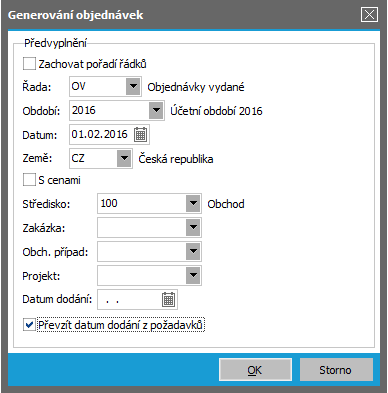Screen dimensions: 388x393
Task: Uncheck Převzít datum dodání z požadavků
Action: click(29, 325)
